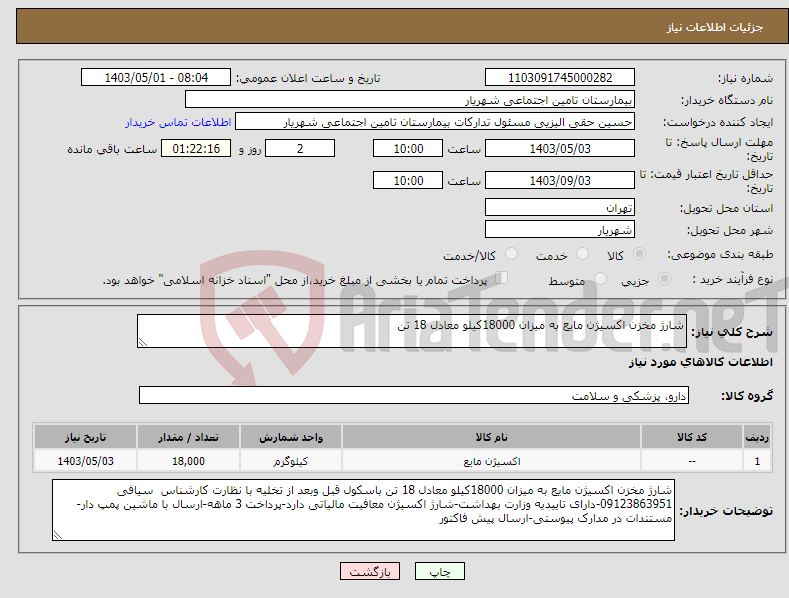
Task: Click the announcement date field 1403/05/01 - 08:04
Action: click(156, 78)
